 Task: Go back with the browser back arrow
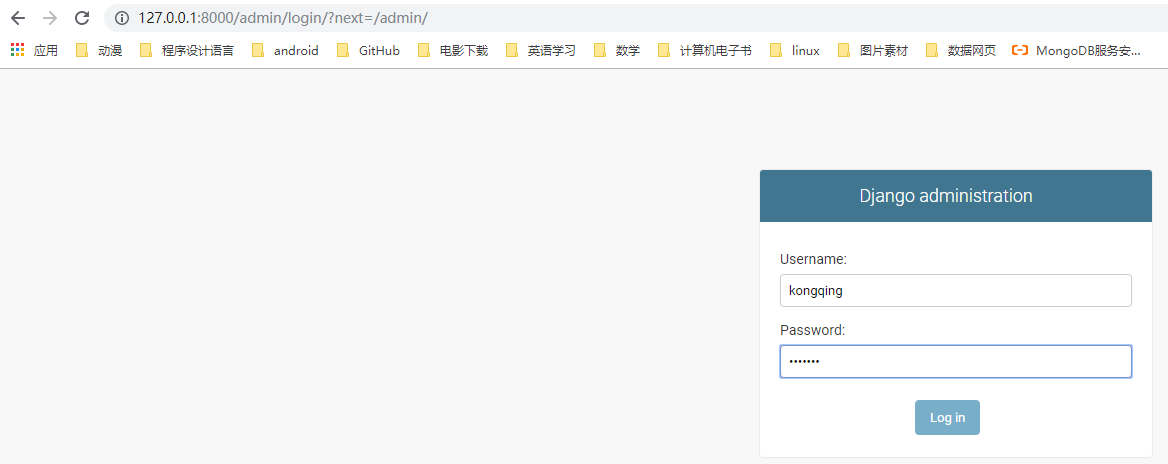tap(18, 18)
